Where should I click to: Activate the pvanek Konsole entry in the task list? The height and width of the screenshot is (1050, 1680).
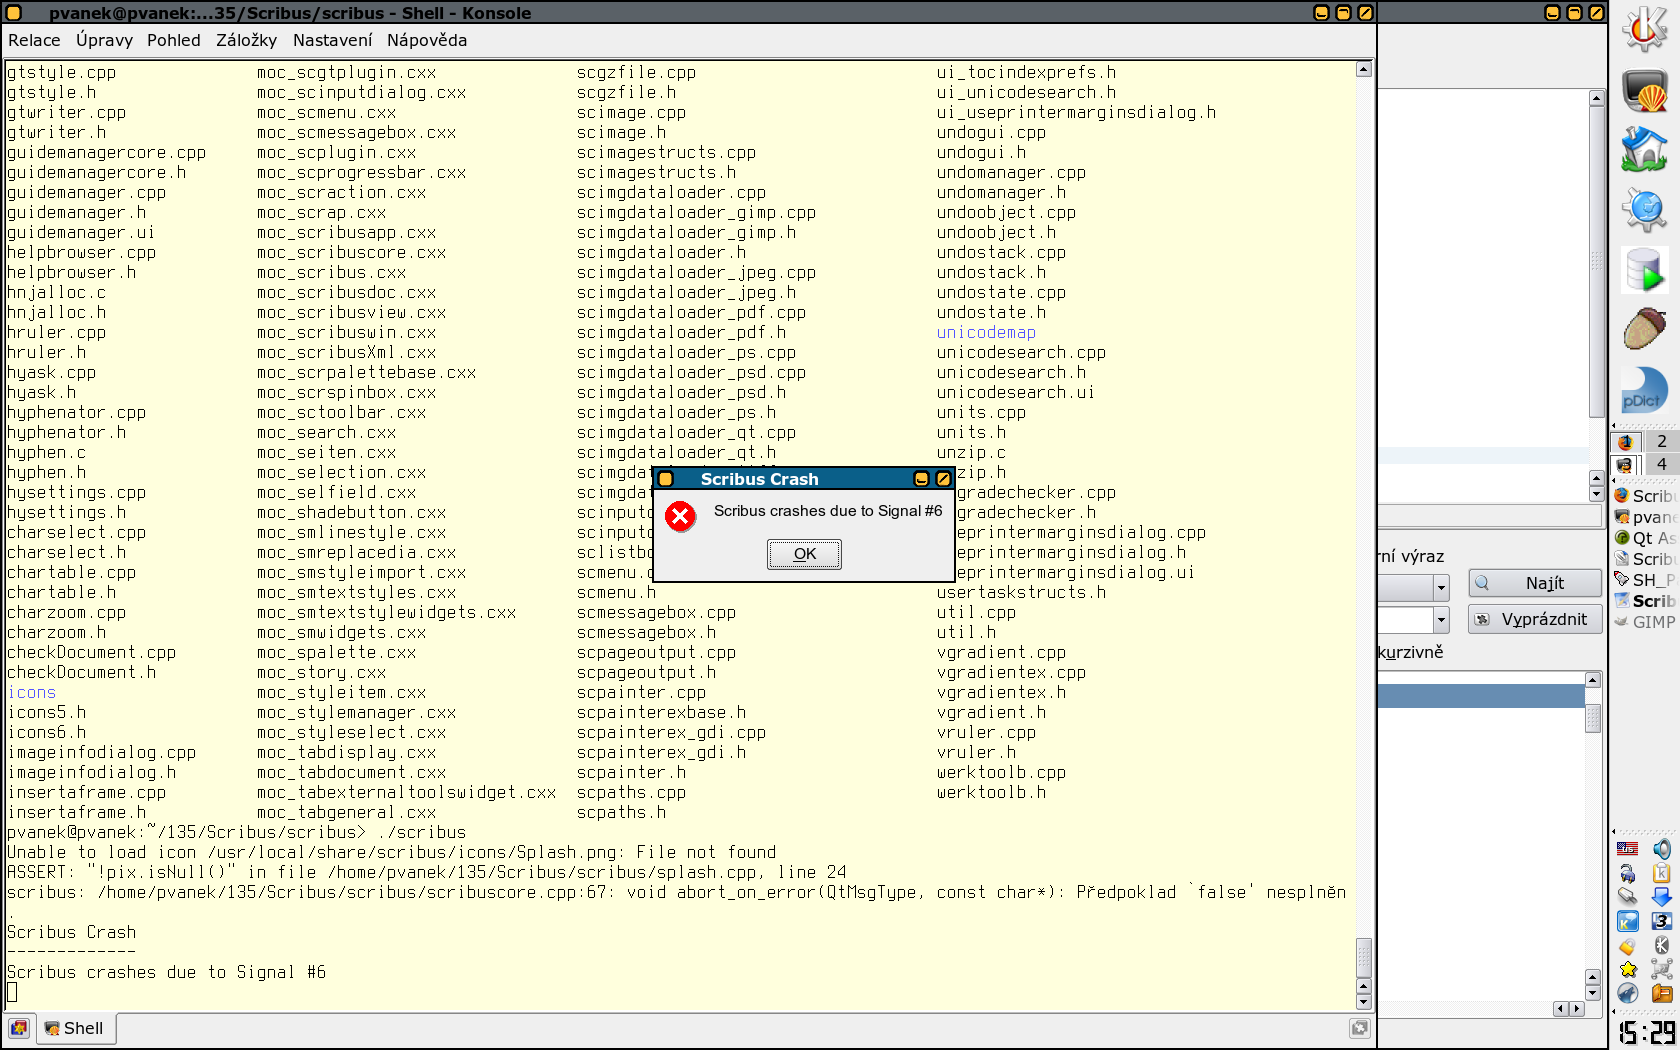point(1645,517)
